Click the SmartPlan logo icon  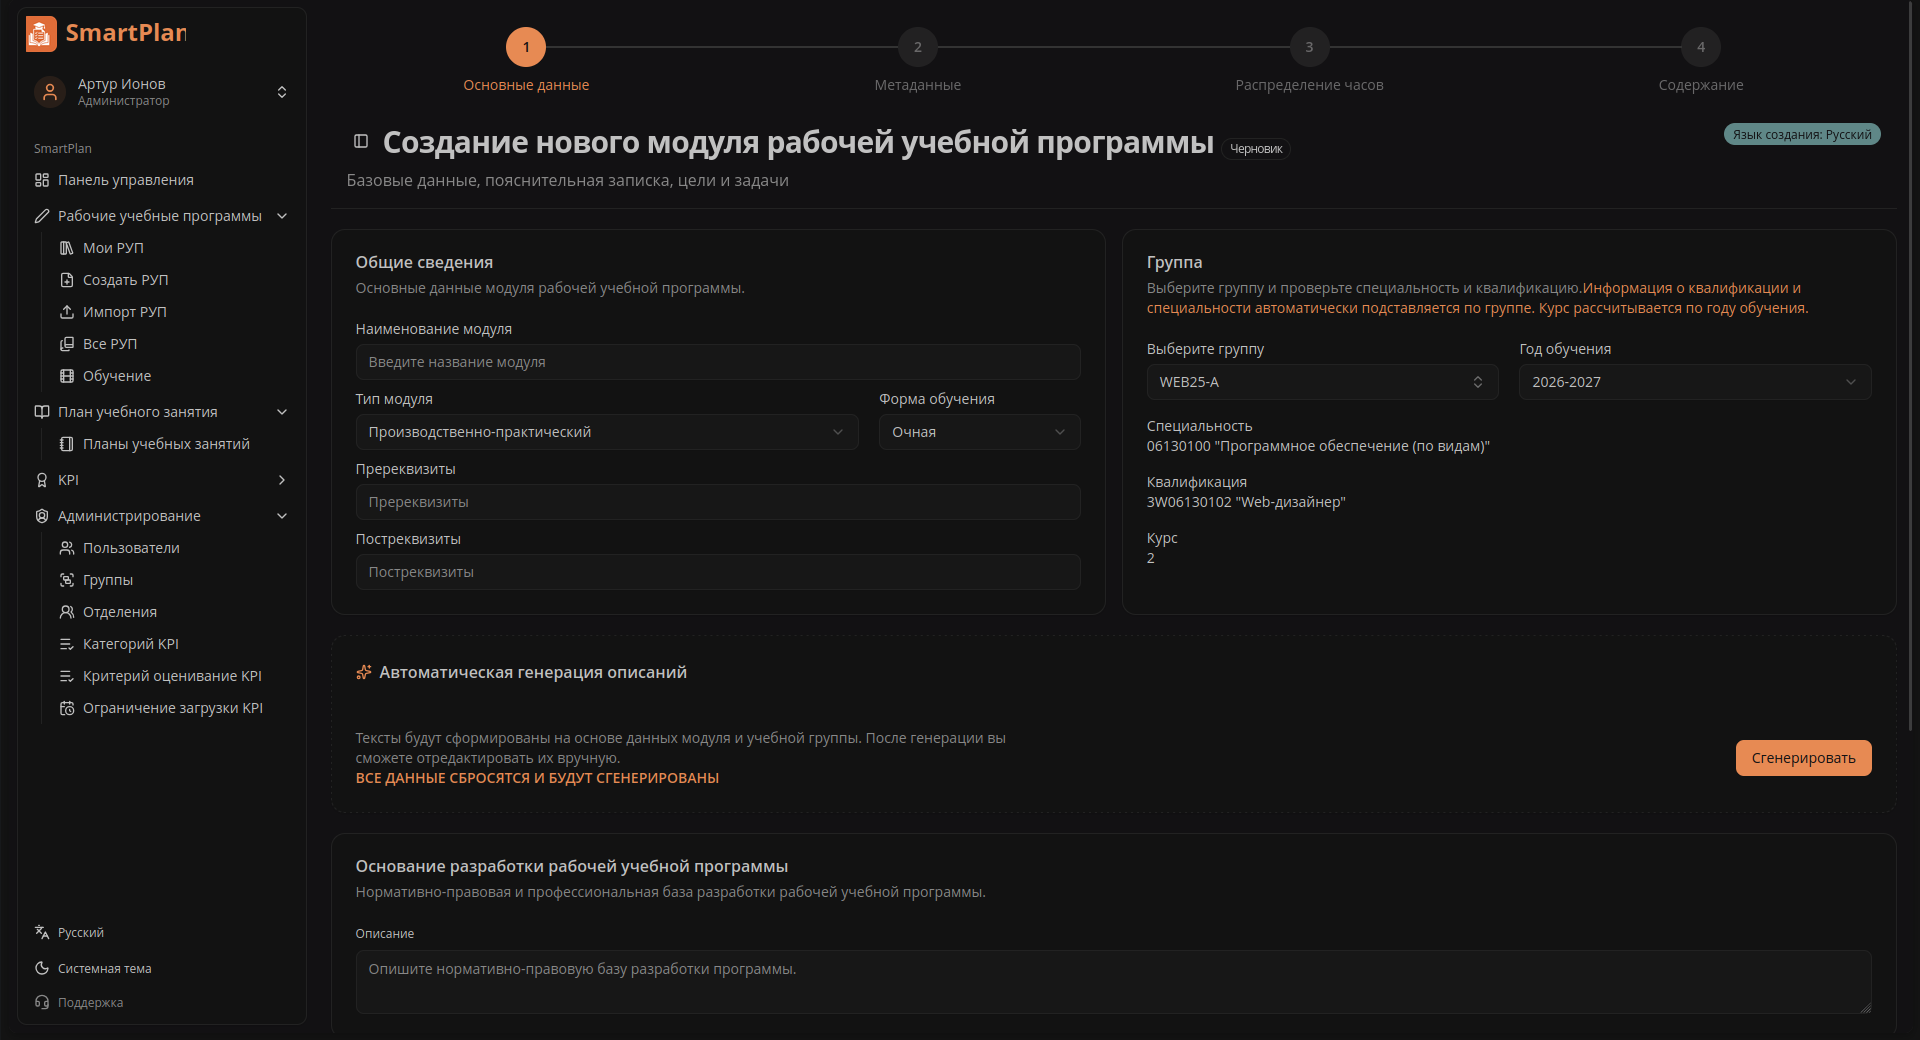coord(41,33)
